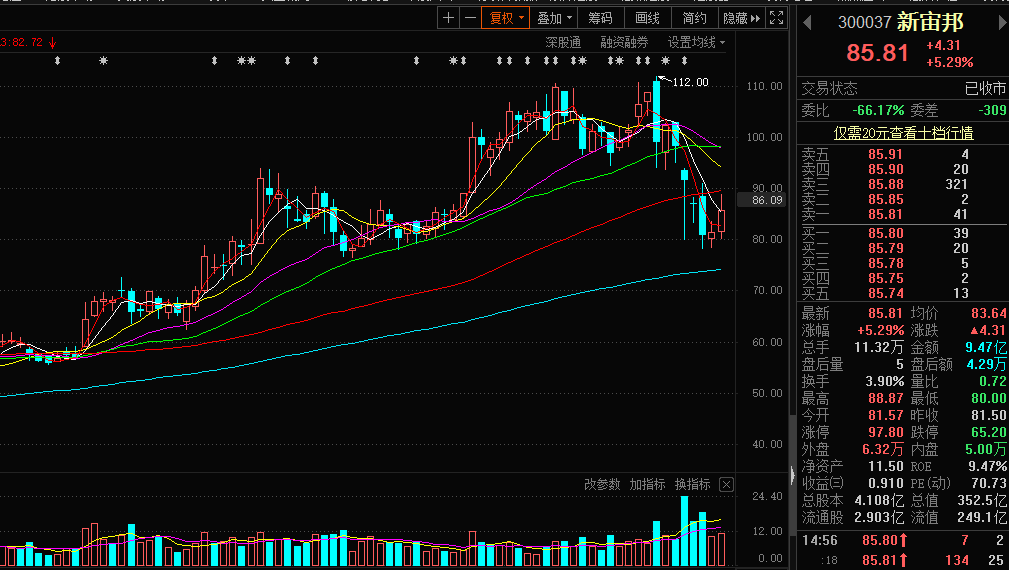
Task: Click the 跌停 limit-down price 65.20
Action: (988, 432)
